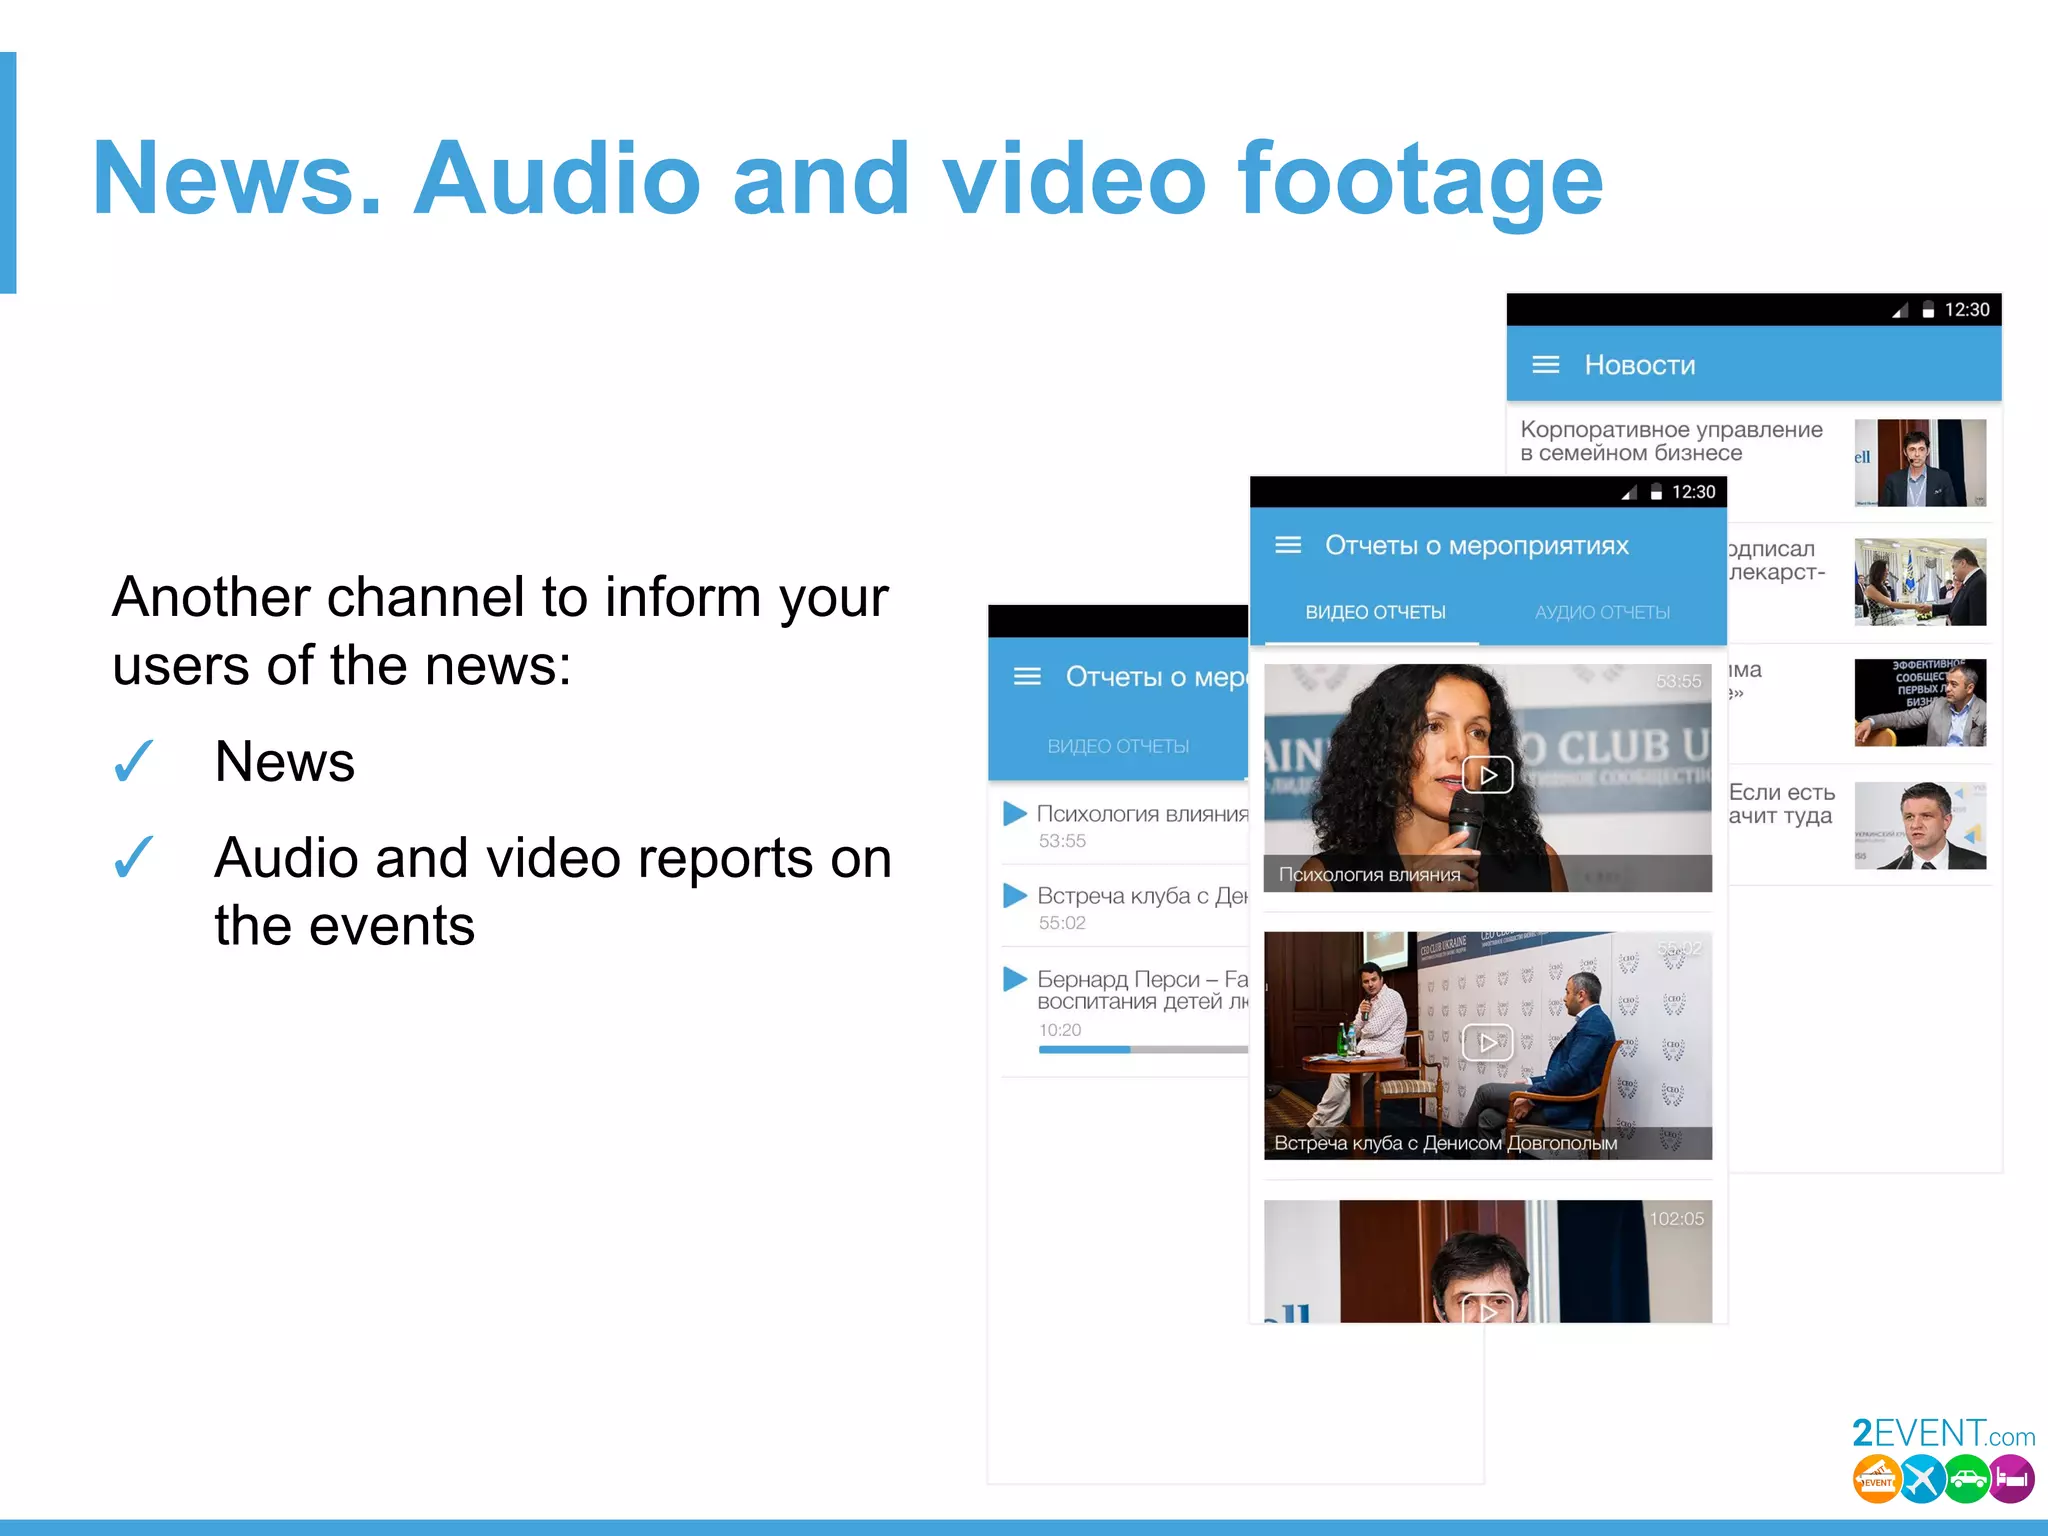Click 12:30 clock in front screen status bar
Viewport: 2048px width, 1536px height.
(x=1693, y=492)
